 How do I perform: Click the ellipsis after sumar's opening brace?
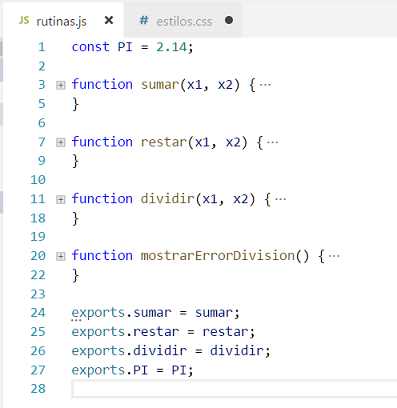click(265, 85)
